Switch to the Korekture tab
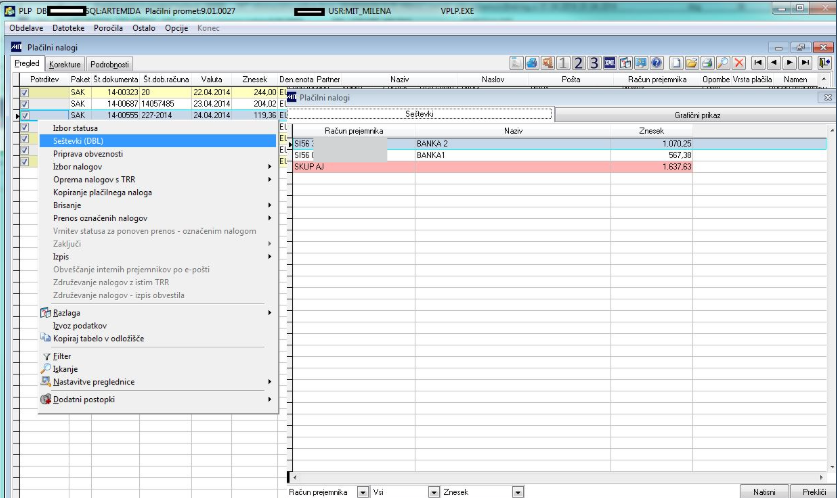 click(65, 64)
